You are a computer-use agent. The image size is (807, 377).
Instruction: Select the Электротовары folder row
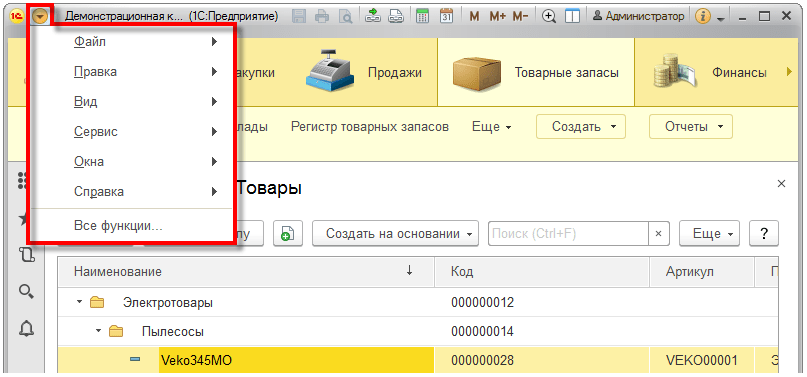417,302
